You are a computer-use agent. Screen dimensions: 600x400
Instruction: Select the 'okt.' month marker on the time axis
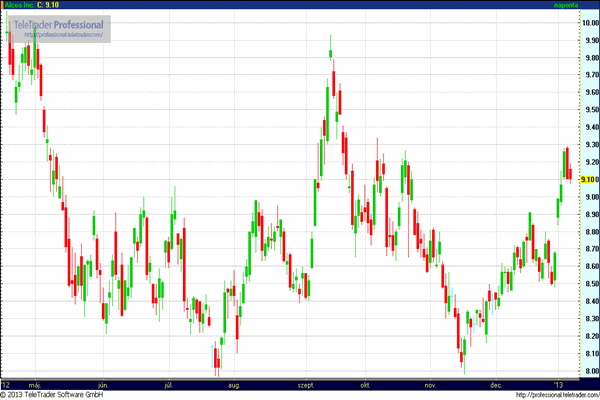coord(366,384)
